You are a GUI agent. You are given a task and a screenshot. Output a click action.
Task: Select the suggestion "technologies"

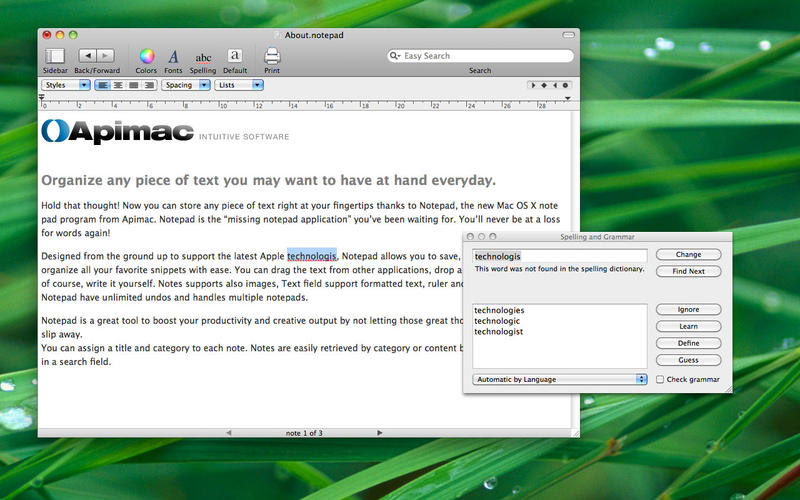coord(499,310)
